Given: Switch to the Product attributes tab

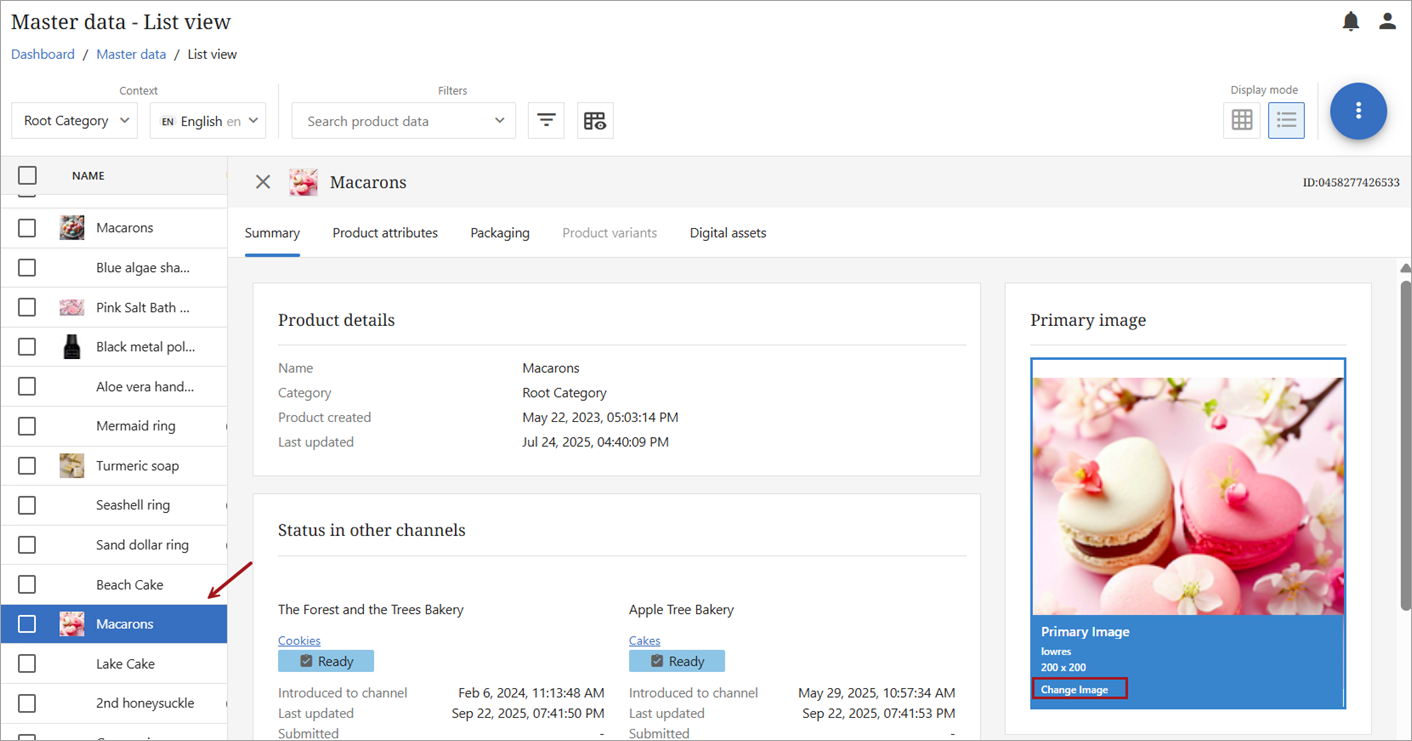Looking at the screenshot, I should tap(385, 233).
